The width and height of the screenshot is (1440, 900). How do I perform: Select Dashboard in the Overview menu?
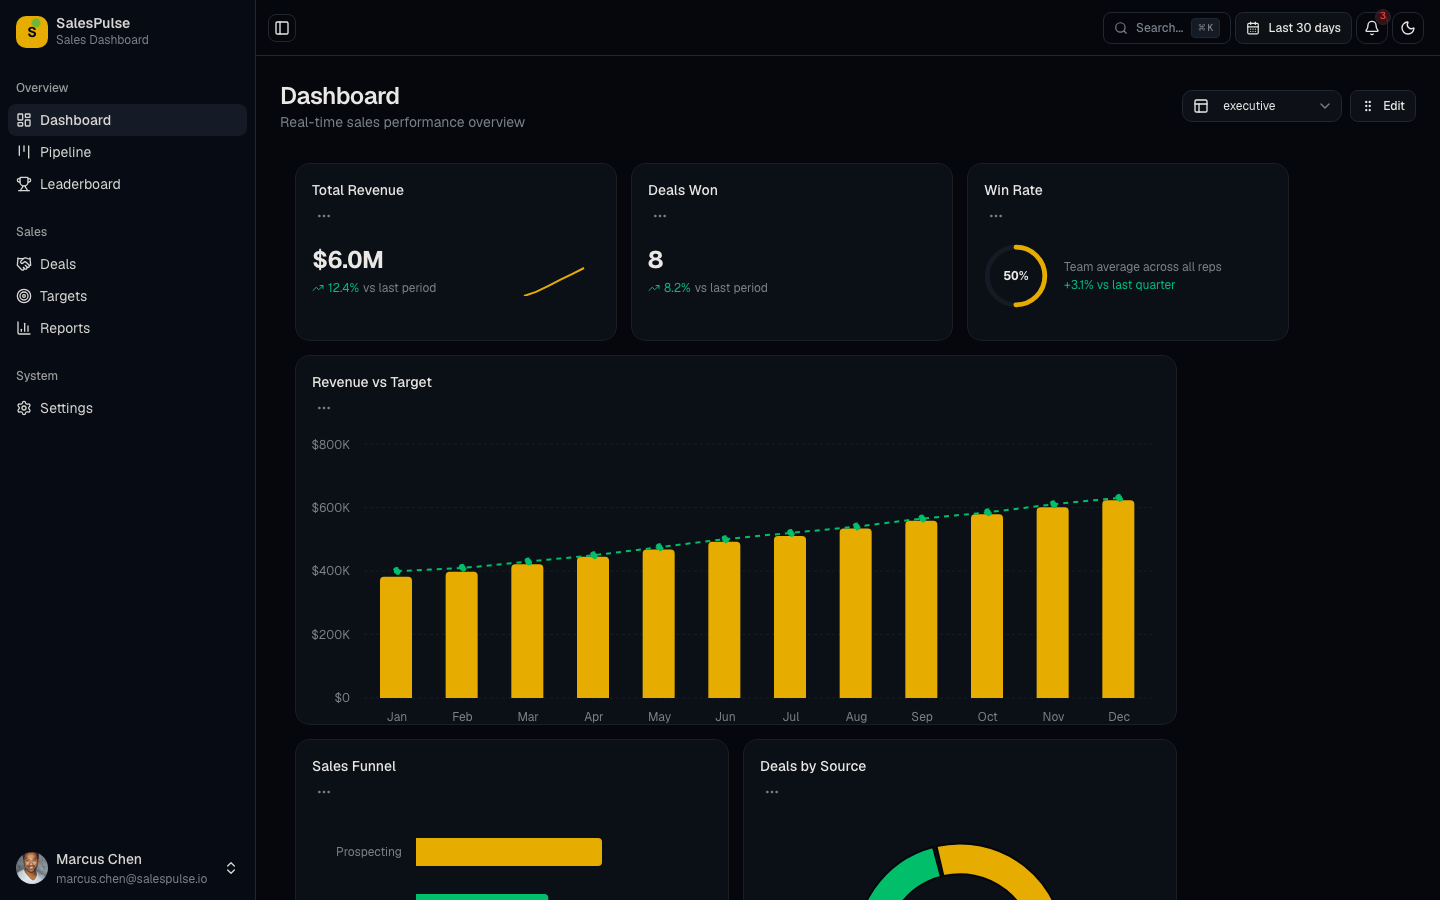click(76, 120)
